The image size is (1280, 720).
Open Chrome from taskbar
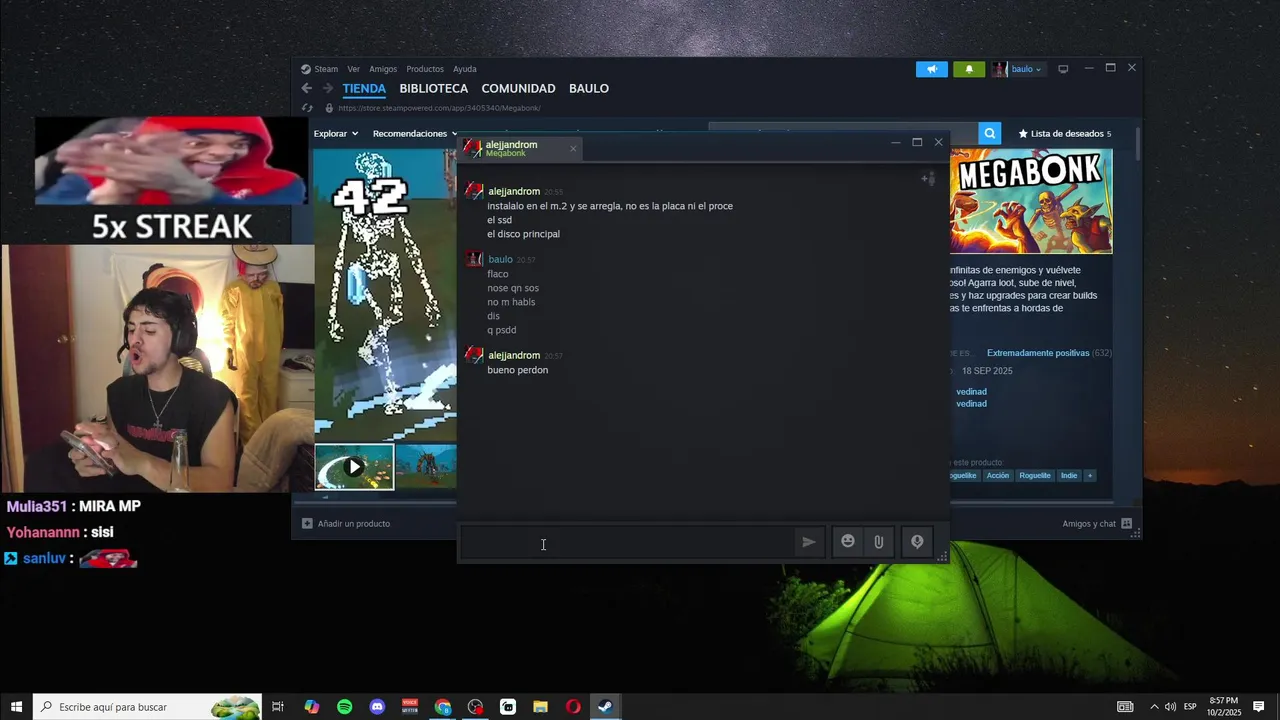pos(443,707)
